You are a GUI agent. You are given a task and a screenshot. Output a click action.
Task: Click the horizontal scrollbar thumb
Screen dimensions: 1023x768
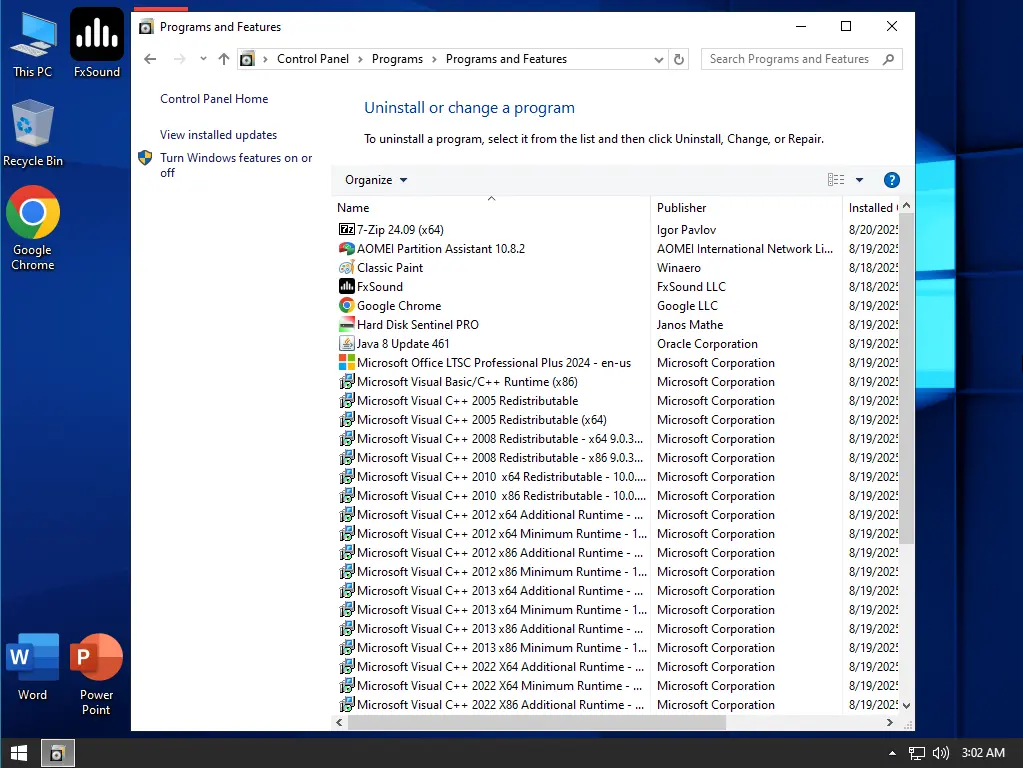[x=537, y=722]
